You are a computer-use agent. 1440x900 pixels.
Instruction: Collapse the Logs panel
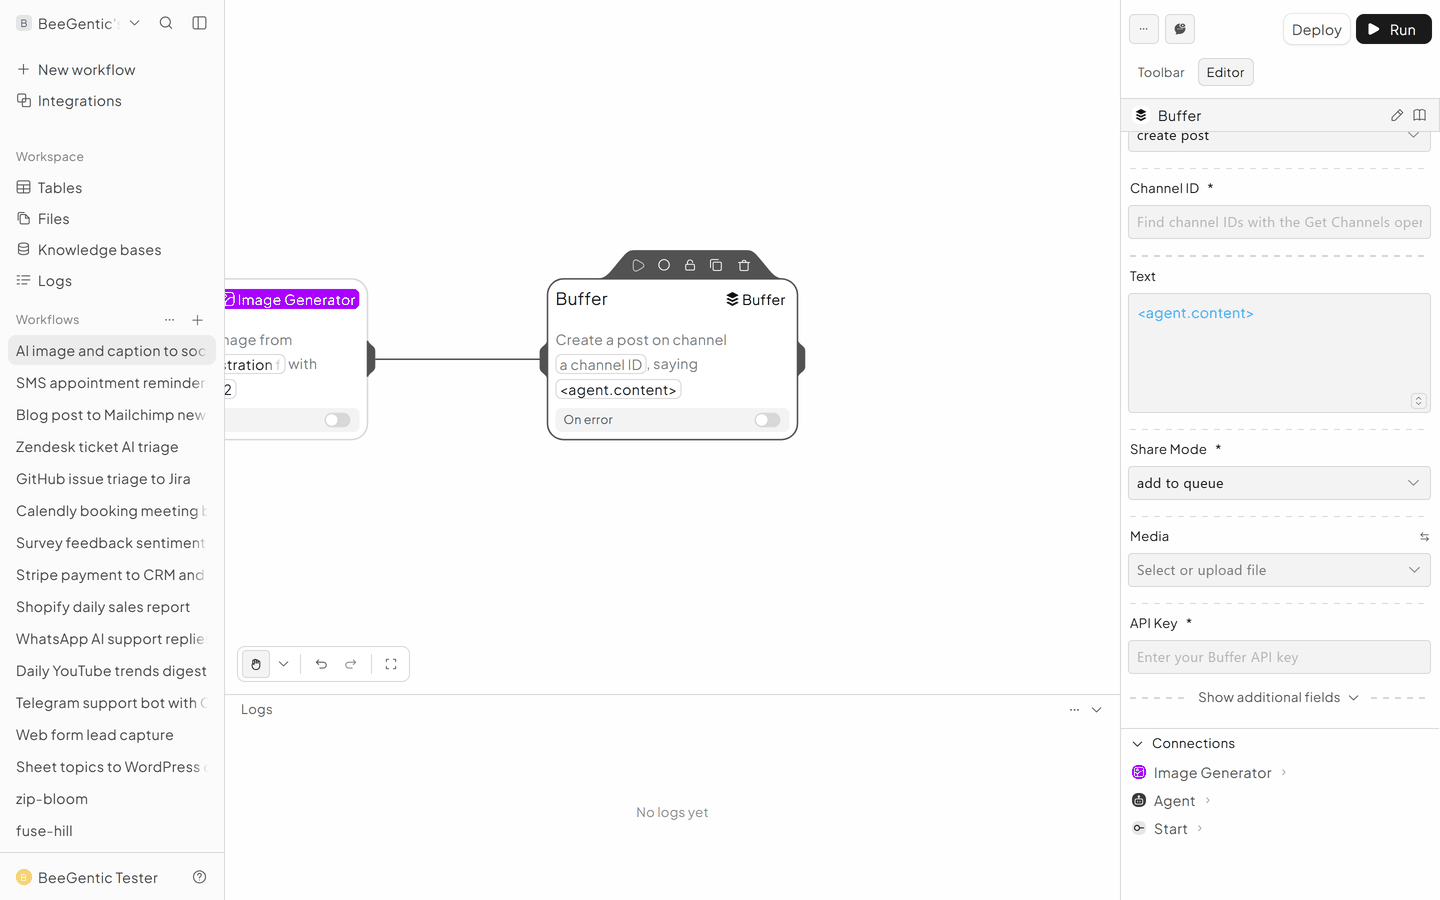1097,710
